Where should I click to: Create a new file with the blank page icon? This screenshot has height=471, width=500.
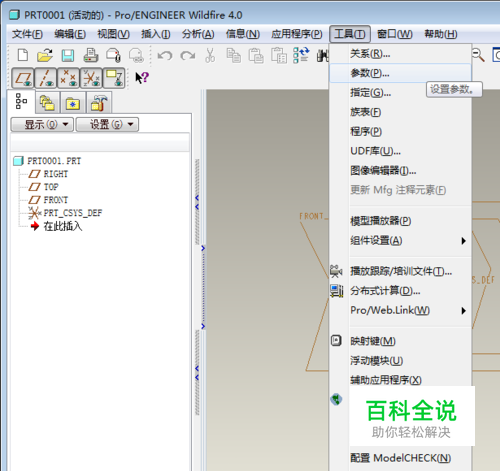[x=23, y=55]
